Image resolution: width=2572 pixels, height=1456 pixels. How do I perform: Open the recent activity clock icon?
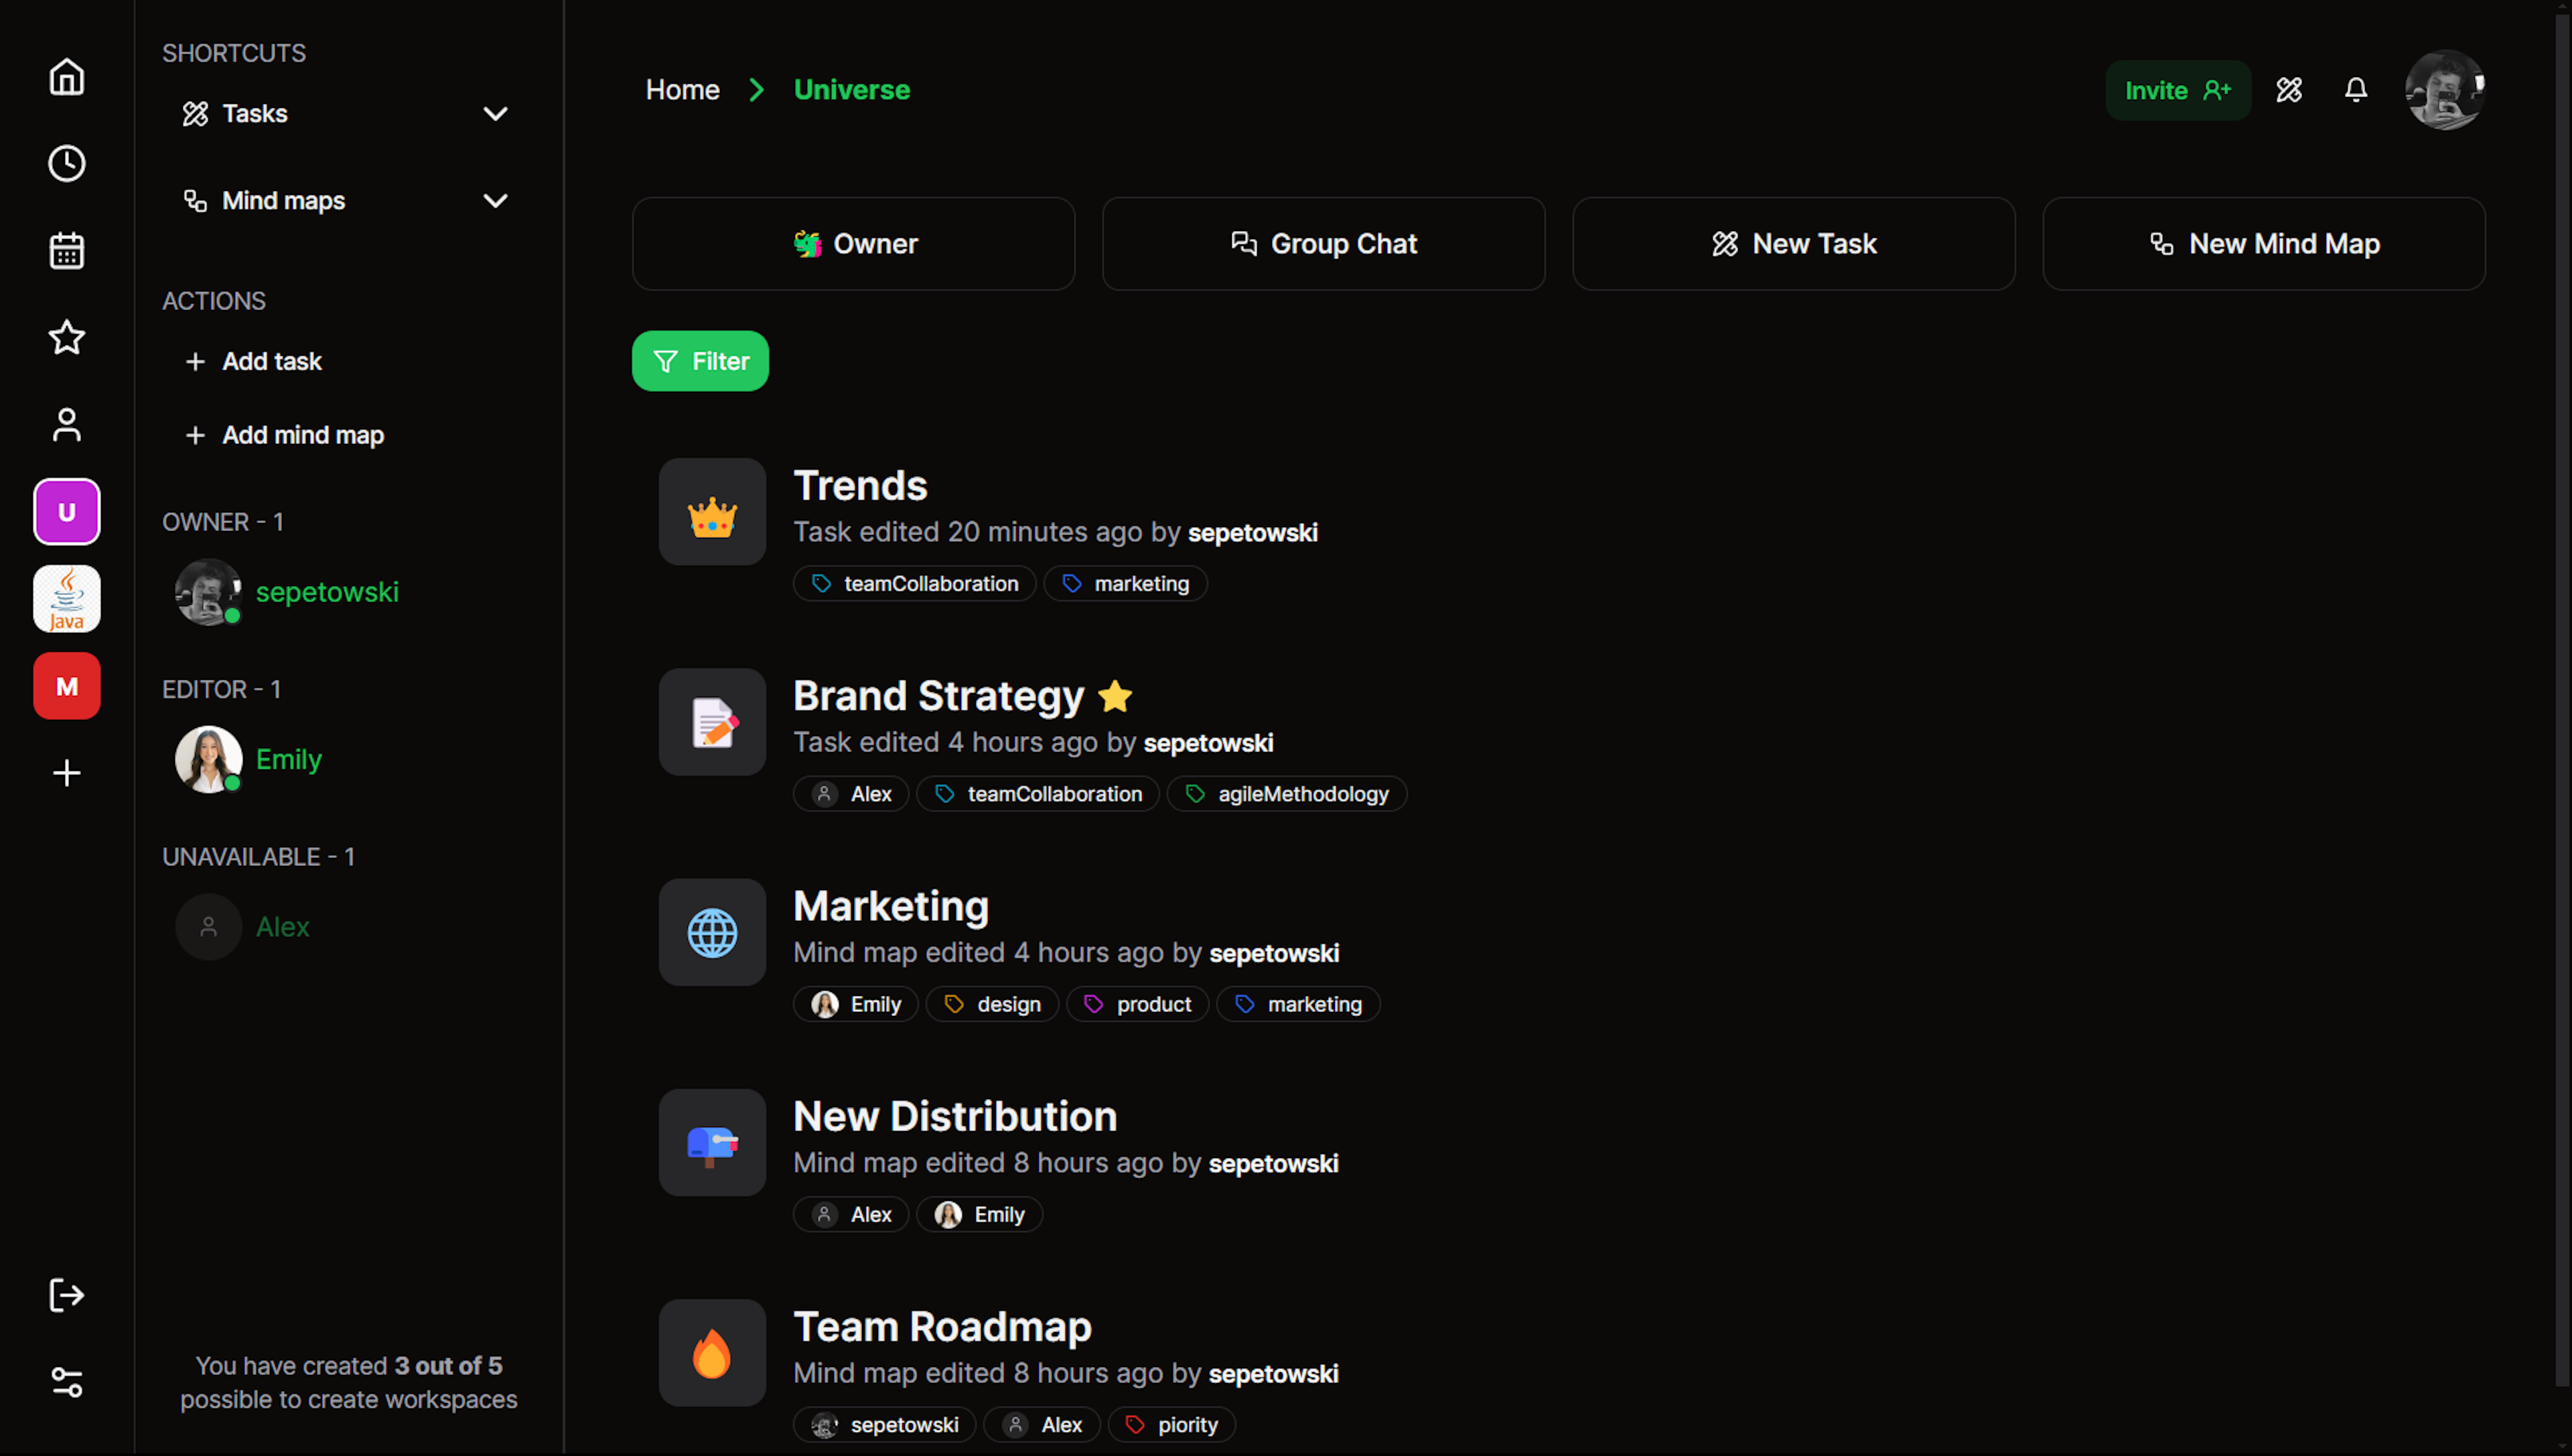click(x=67, y=164)
